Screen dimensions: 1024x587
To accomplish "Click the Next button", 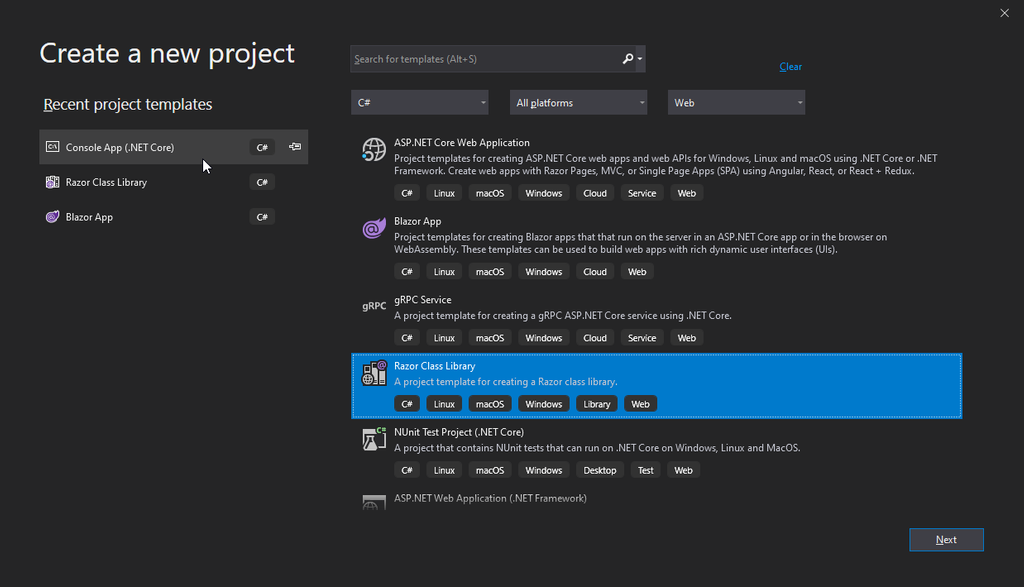I will (946, 539).
